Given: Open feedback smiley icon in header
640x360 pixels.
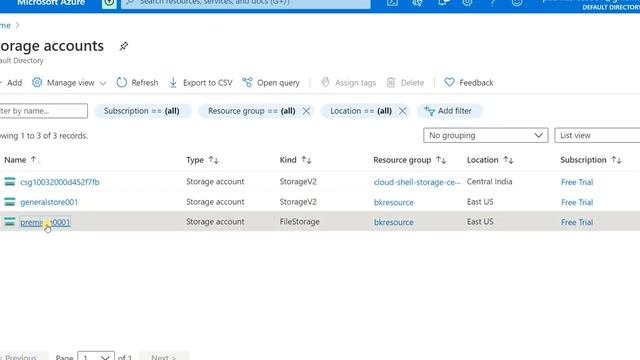Looking at the screenshot, I should 517,3.
